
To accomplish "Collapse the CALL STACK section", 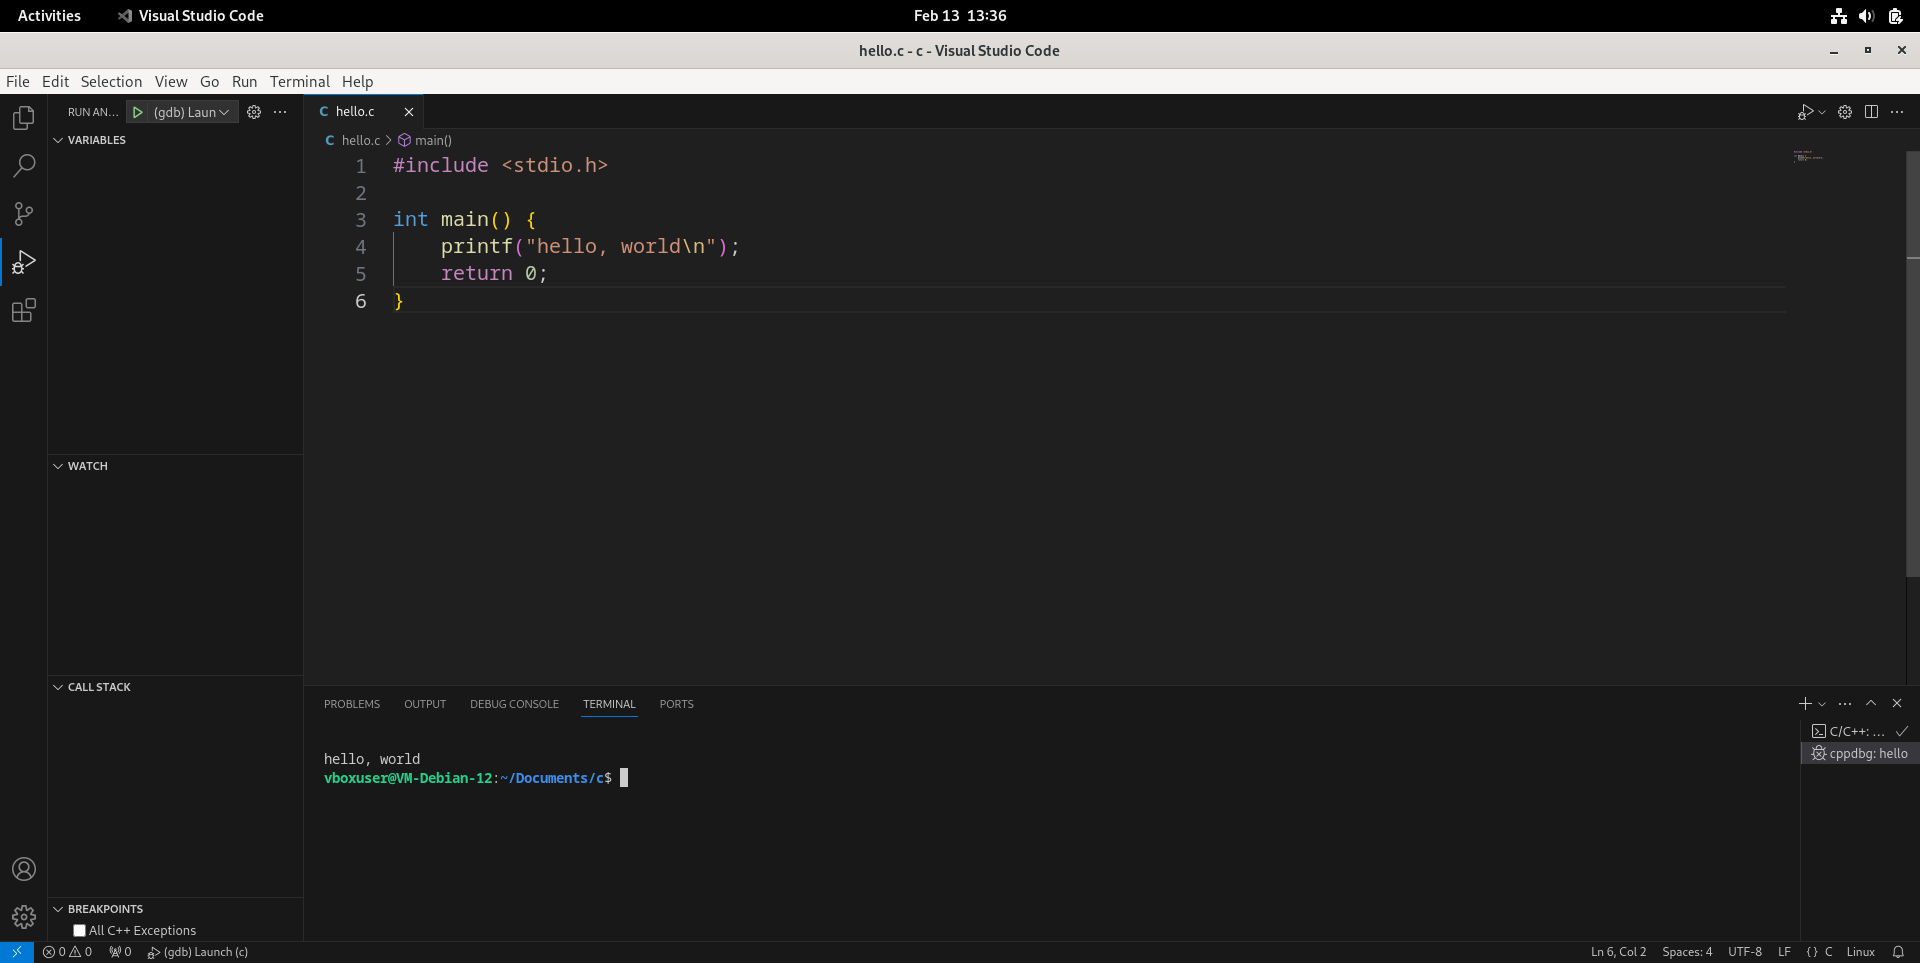I will click(x=175, y=687).
